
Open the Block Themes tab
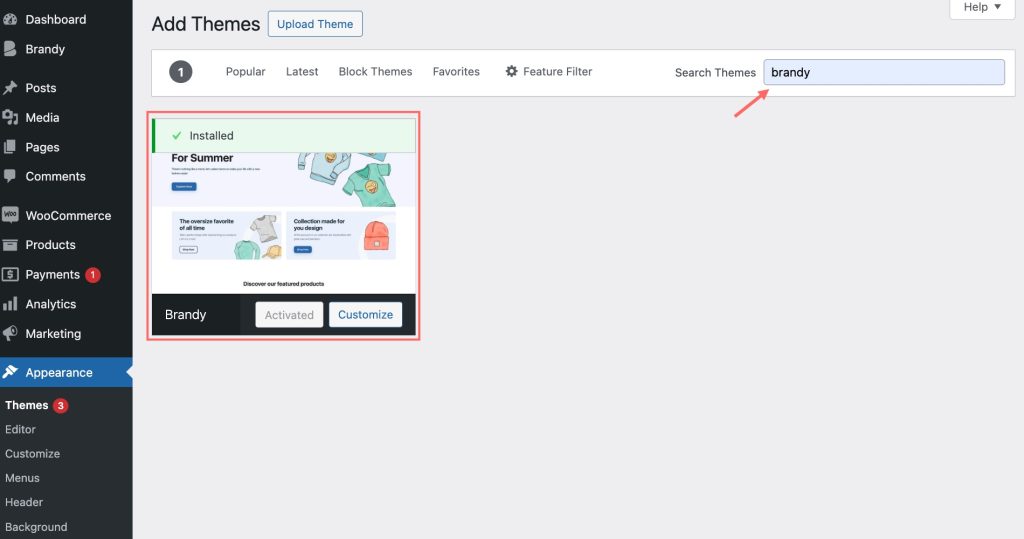(x=375, y=72)
